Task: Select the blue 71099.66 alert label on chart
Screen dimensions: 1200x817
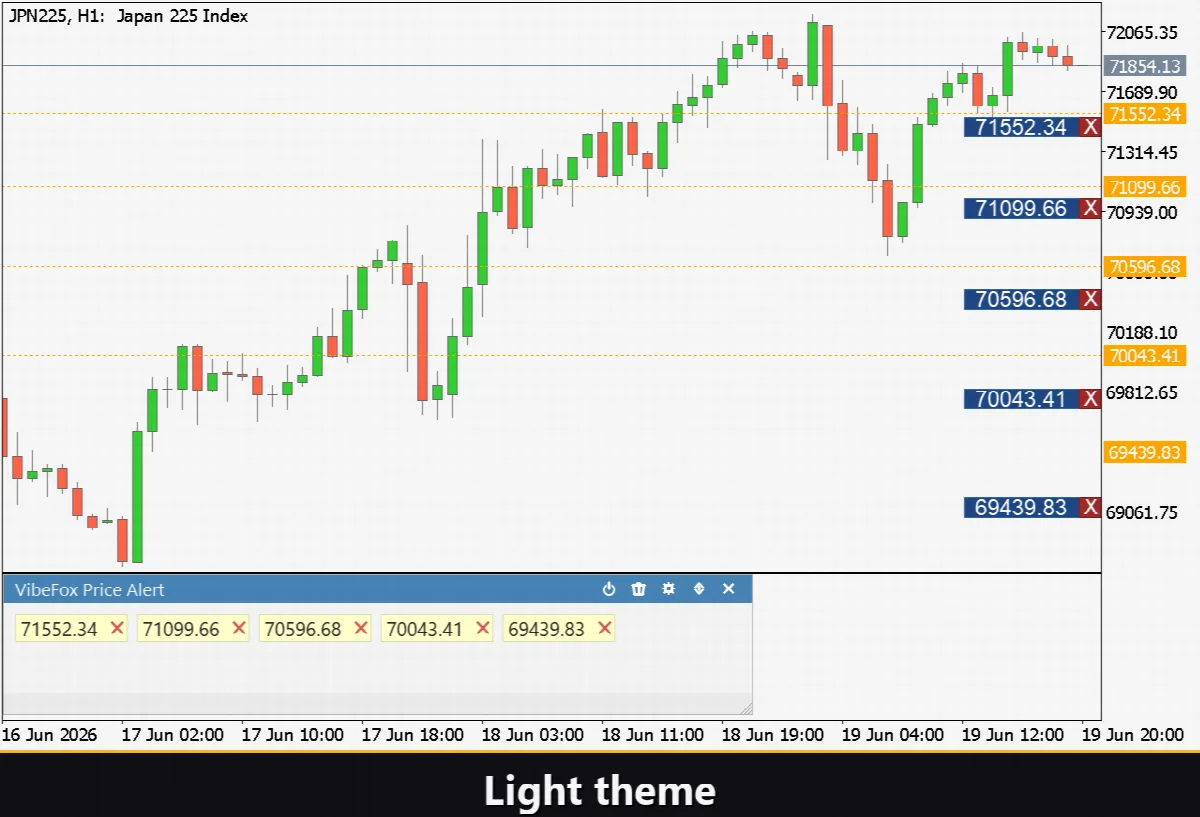Action: point(1022,208)
